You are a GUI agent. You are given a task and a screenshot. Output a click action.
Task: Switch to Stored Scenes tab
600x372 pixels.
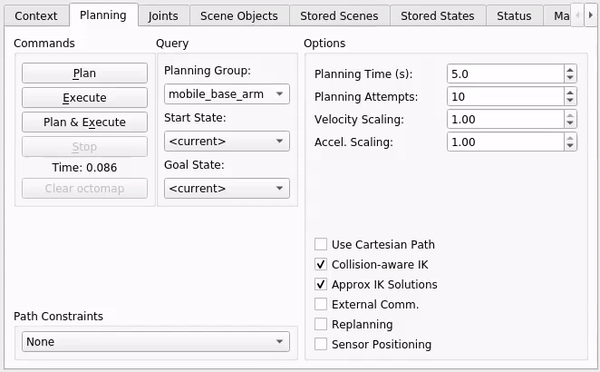click(x=339, y=16)
